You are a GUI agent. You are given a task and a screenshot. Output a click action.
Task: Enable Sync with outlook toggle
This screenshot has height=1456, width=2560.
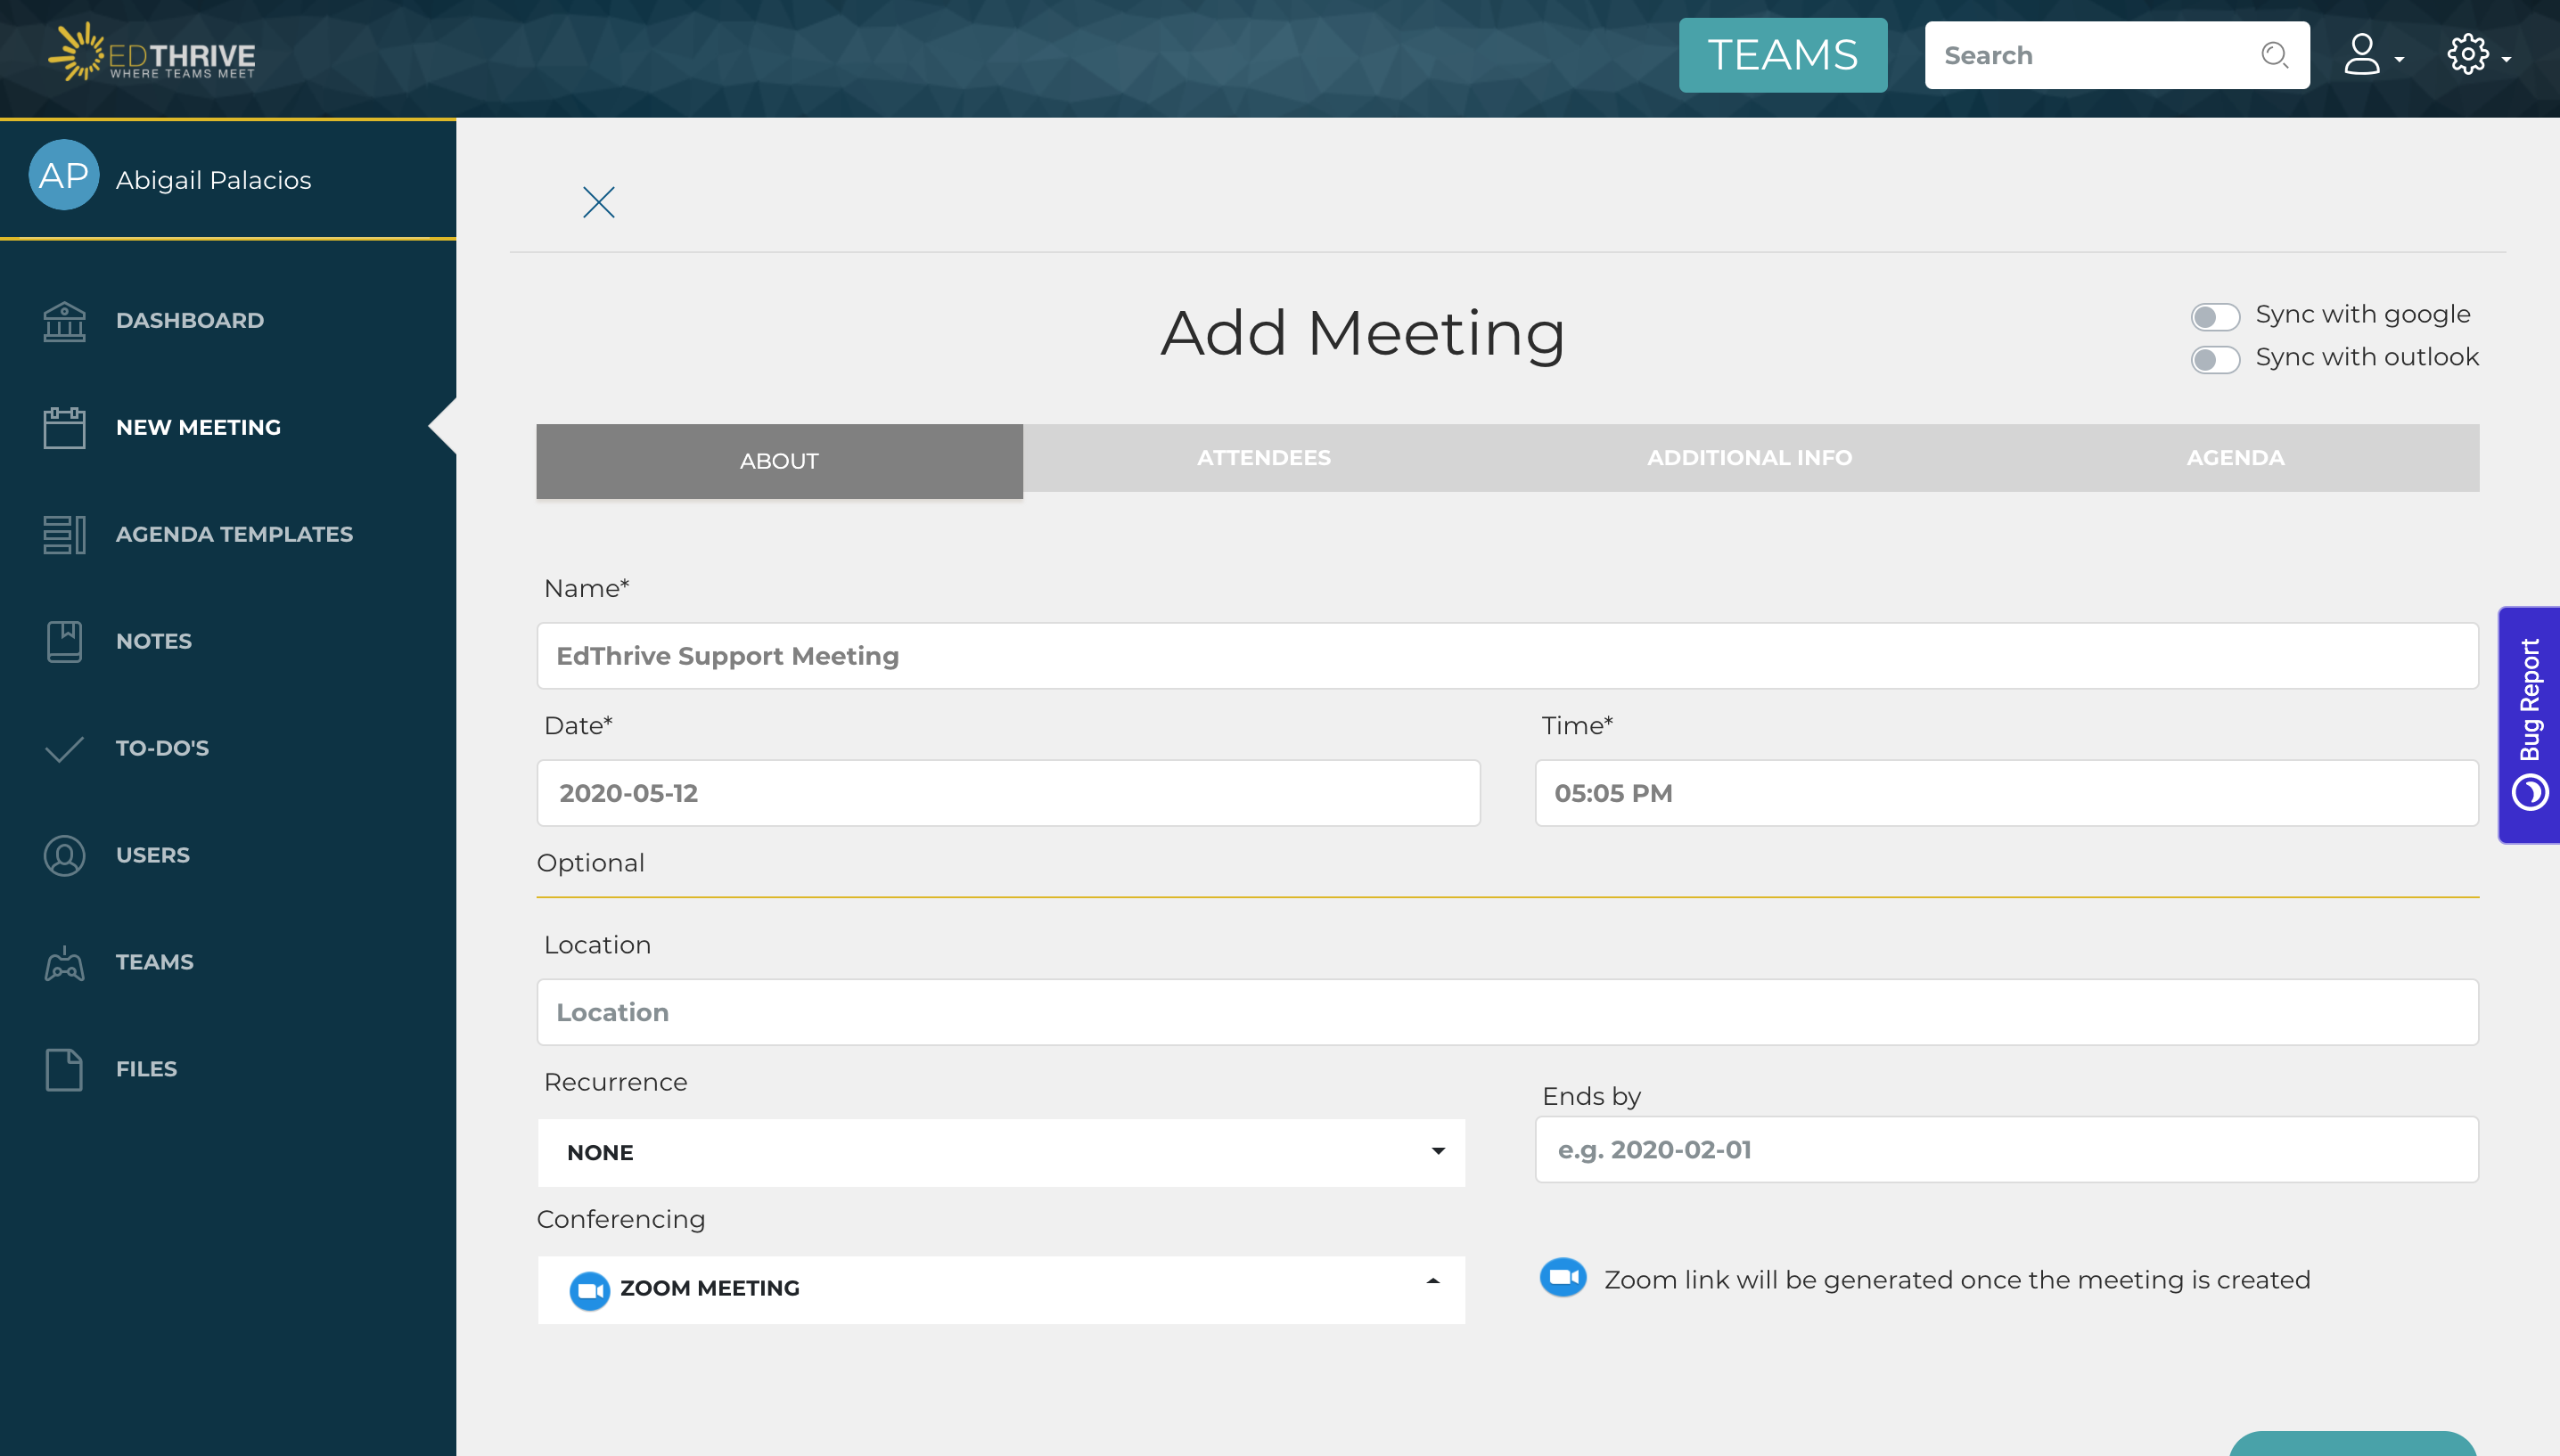pyautogui.click(x=2215, y=360)
